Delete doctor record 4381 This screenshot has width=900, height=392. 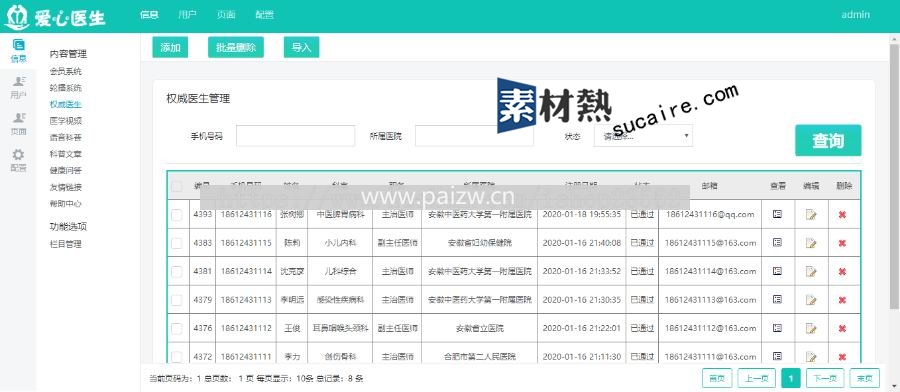point(842,271)
